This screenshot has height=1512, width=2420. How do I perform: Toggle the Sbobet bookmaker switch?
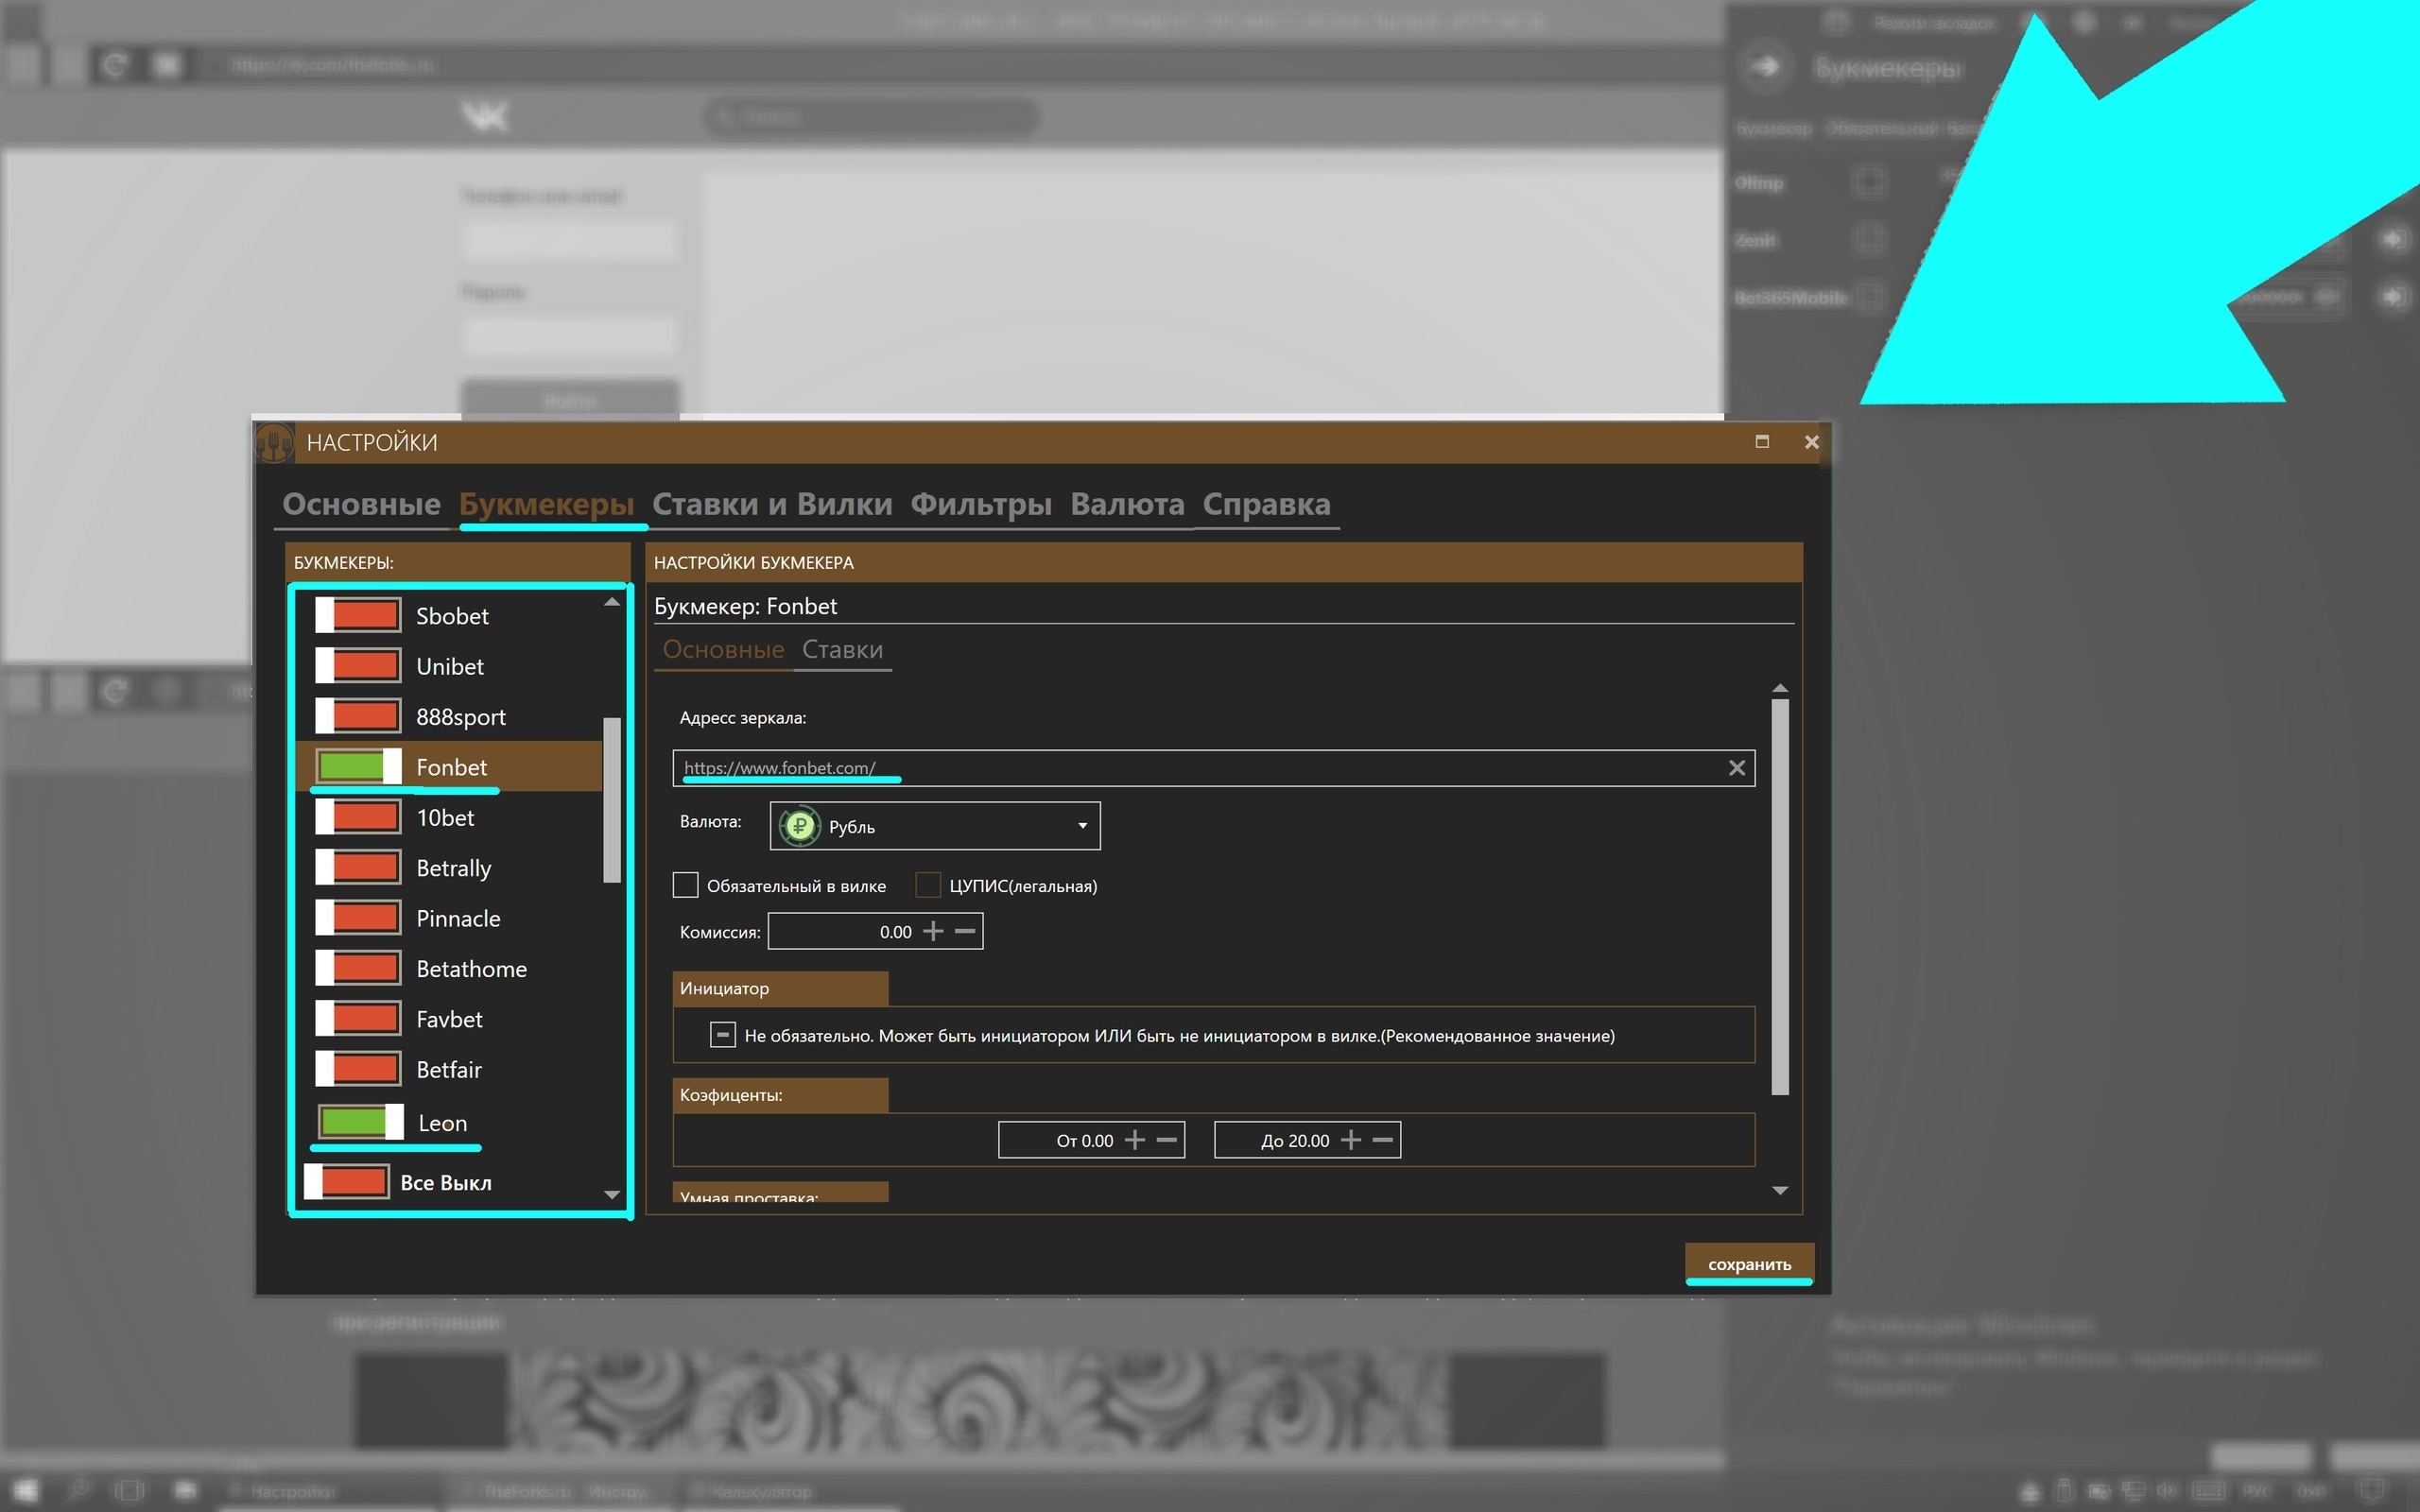click(x=358, y=615)
